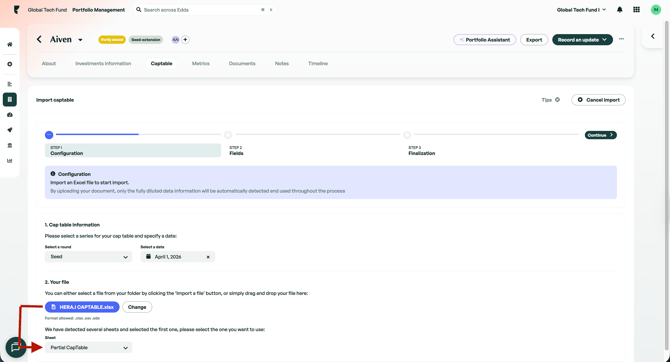Viewport: 670px width, 362px height.
Task: Click the Tips lightbulb icon
Action: click(557, 100)
